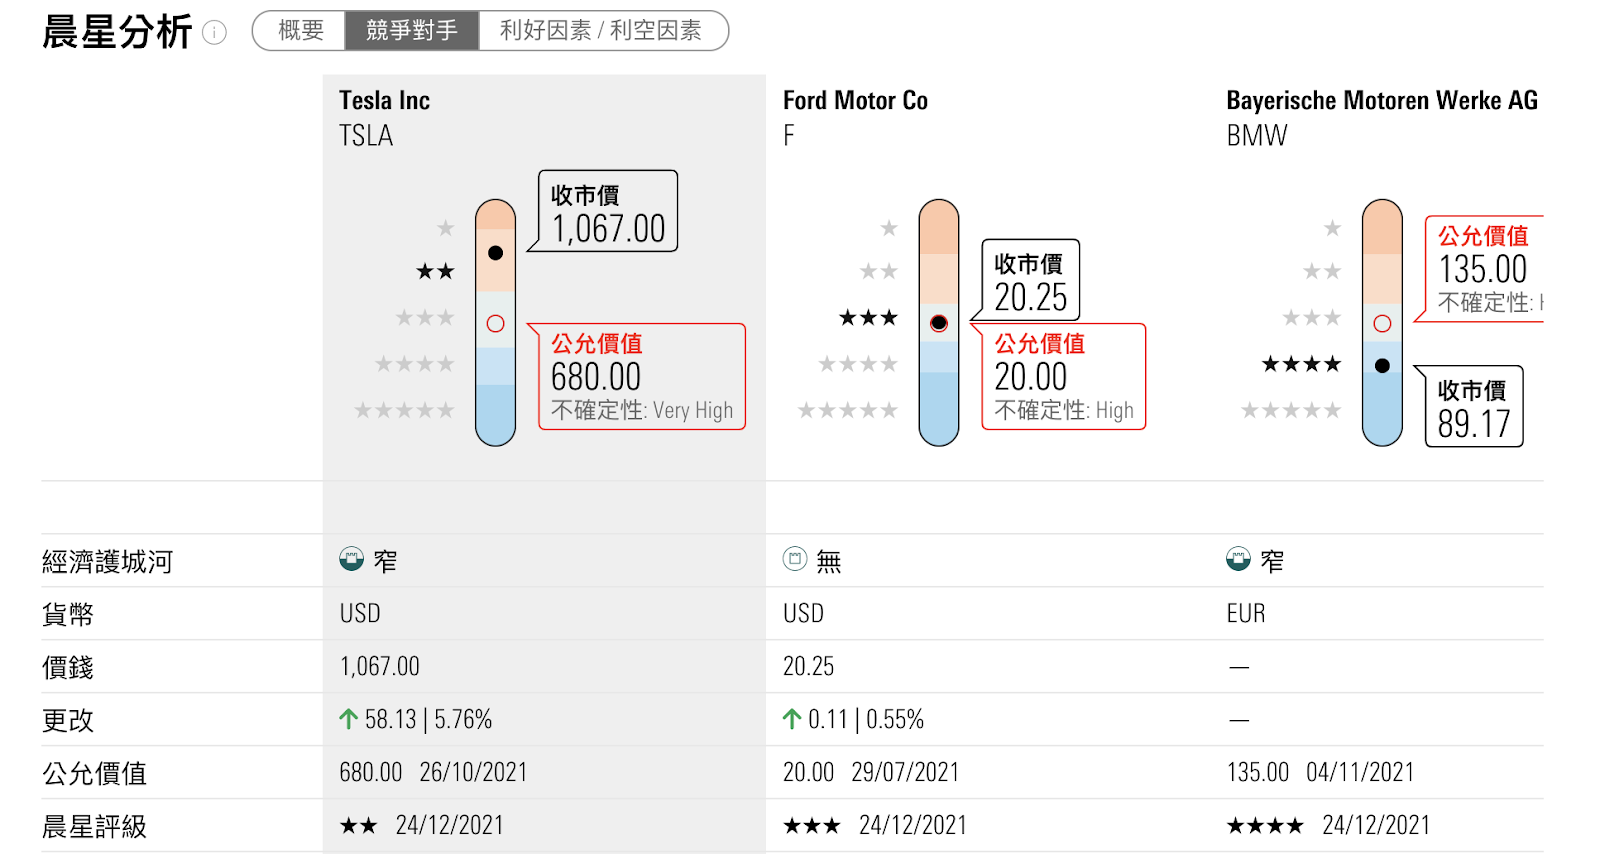Click BMW's four-star rating in bottom row
Screen dimensions: 1600x854
1265,826
